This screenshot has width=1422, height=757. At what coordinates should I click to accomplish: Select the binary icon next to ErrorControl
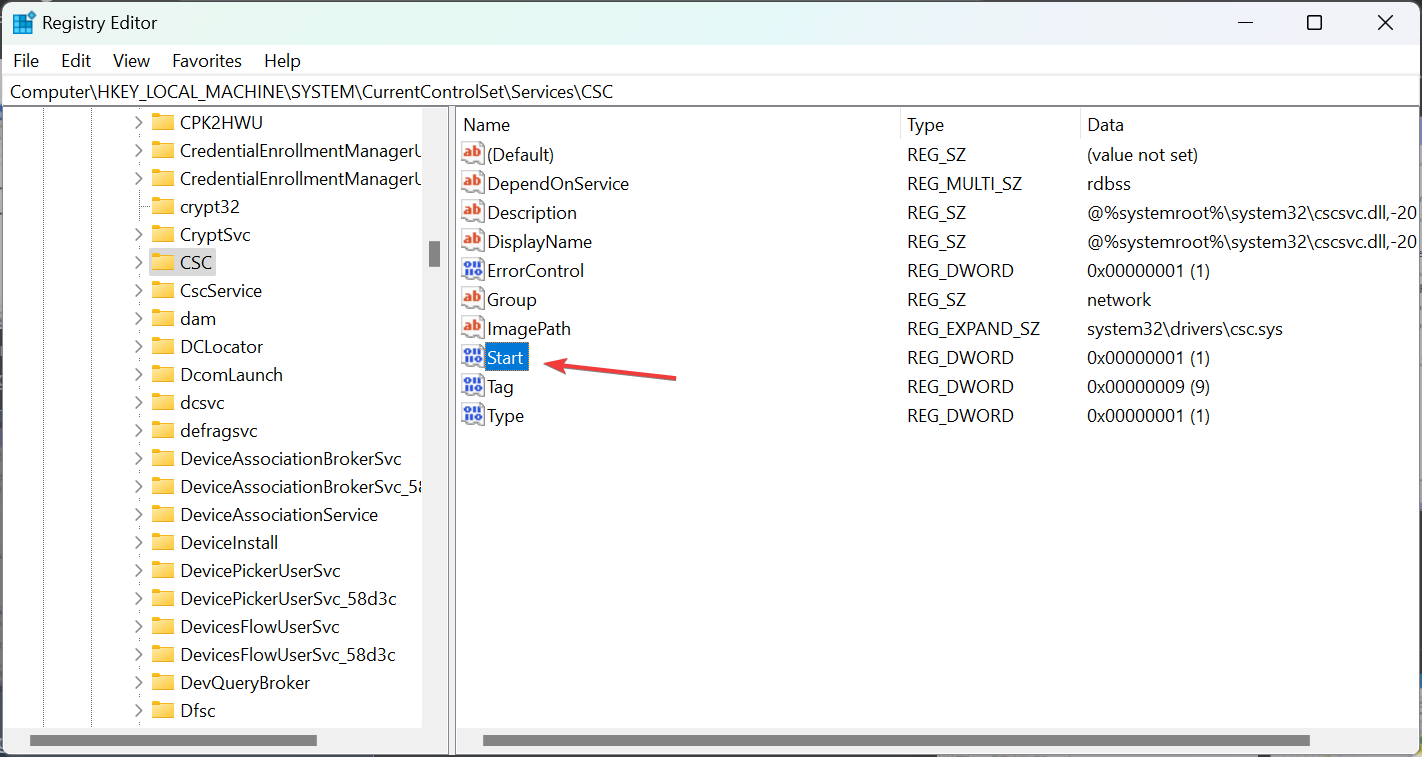click(472, 270)
